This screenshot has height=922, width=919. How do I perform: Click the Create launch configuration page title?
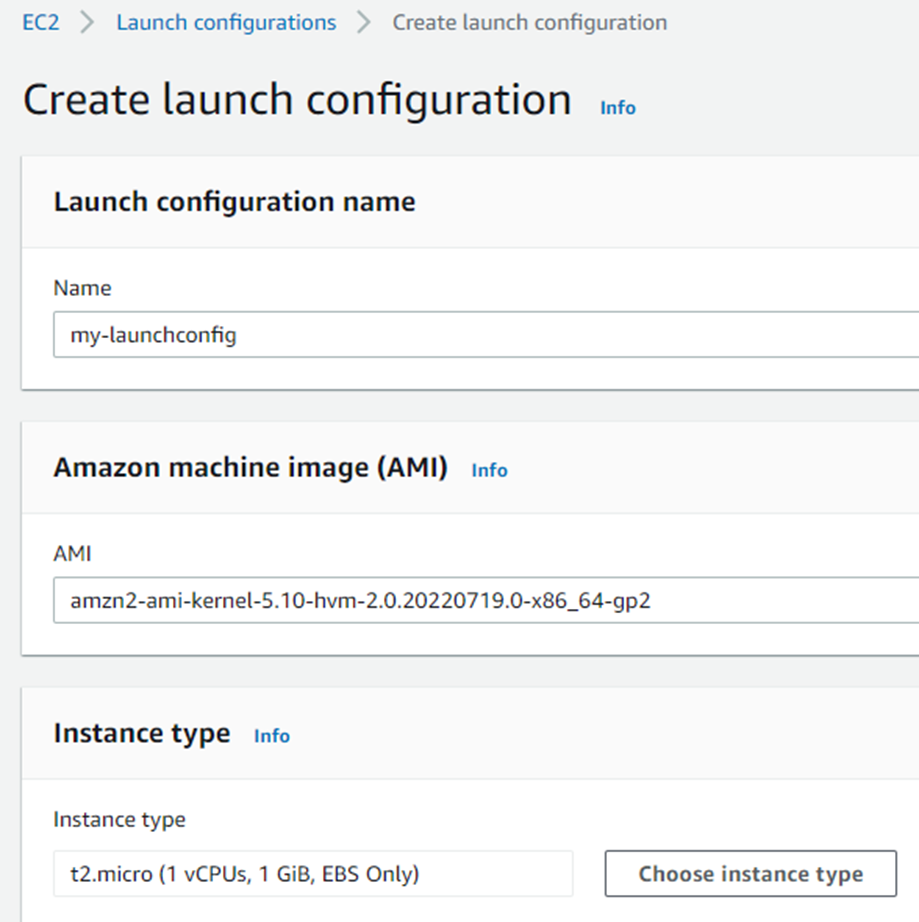pyautogui.click(x=297, y=99)
